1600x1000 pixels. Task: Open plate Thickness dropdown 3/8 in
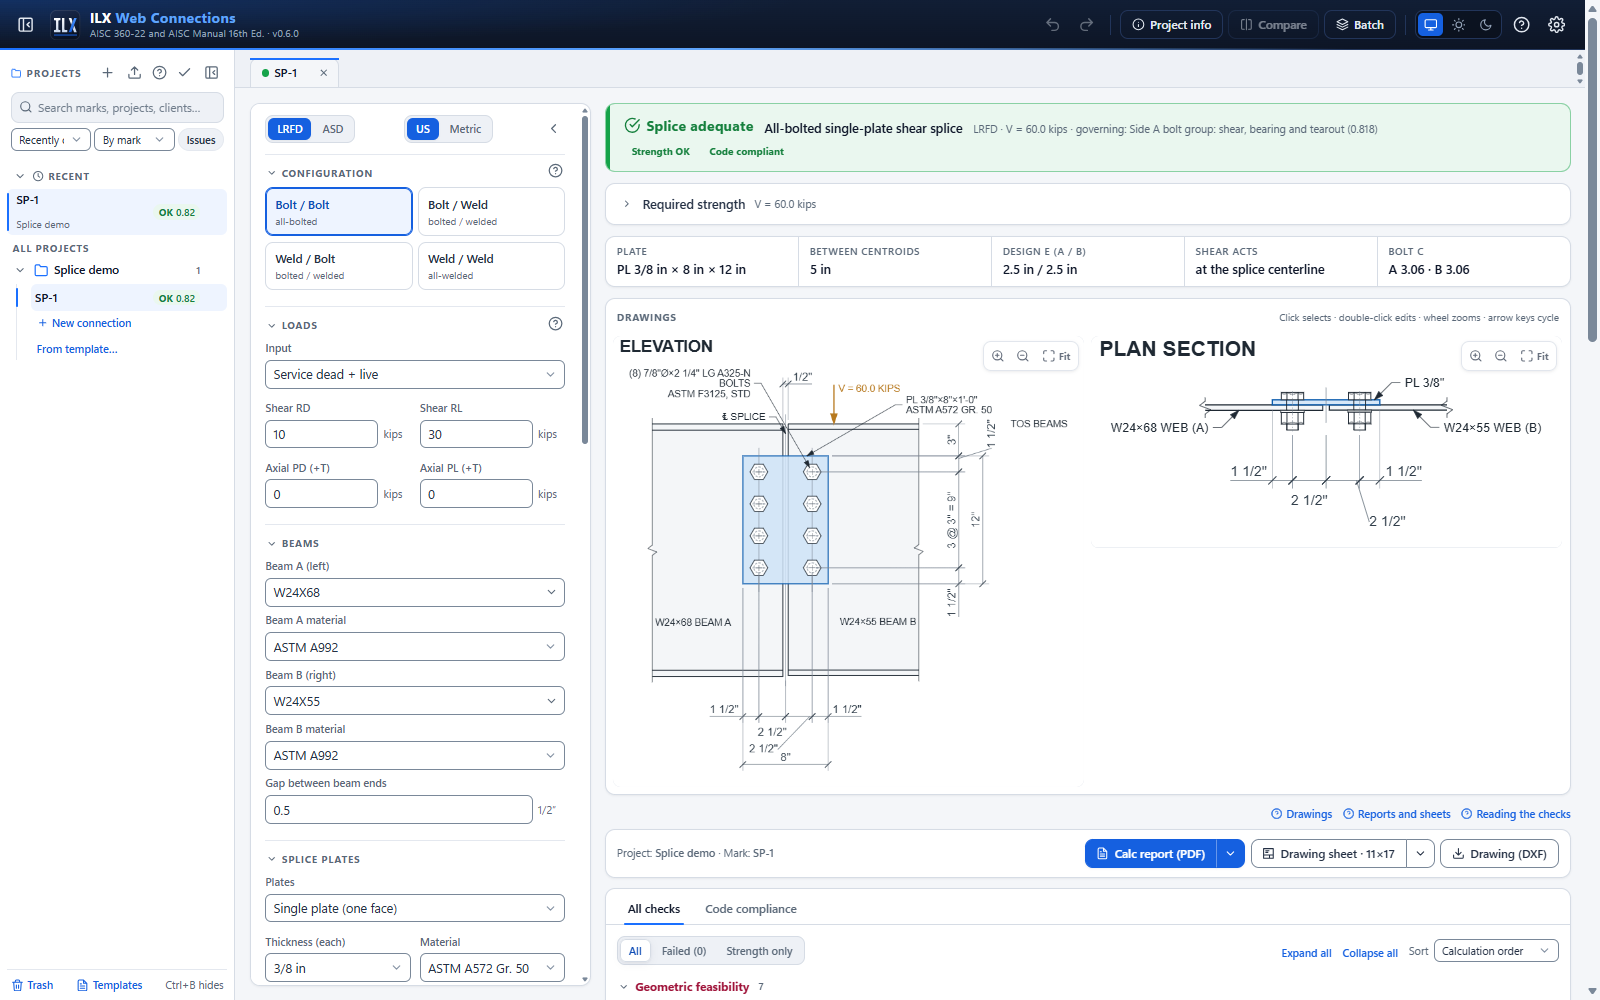coord(338,968)
